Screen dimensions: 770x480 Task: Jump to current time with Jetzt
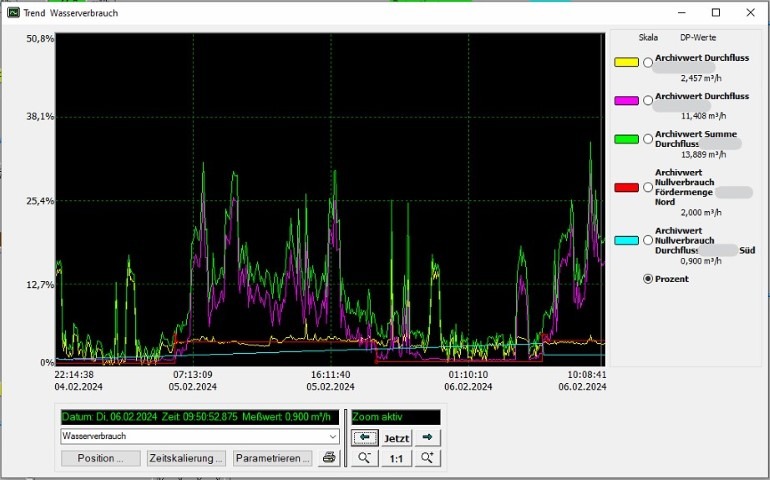click(396, 437)
